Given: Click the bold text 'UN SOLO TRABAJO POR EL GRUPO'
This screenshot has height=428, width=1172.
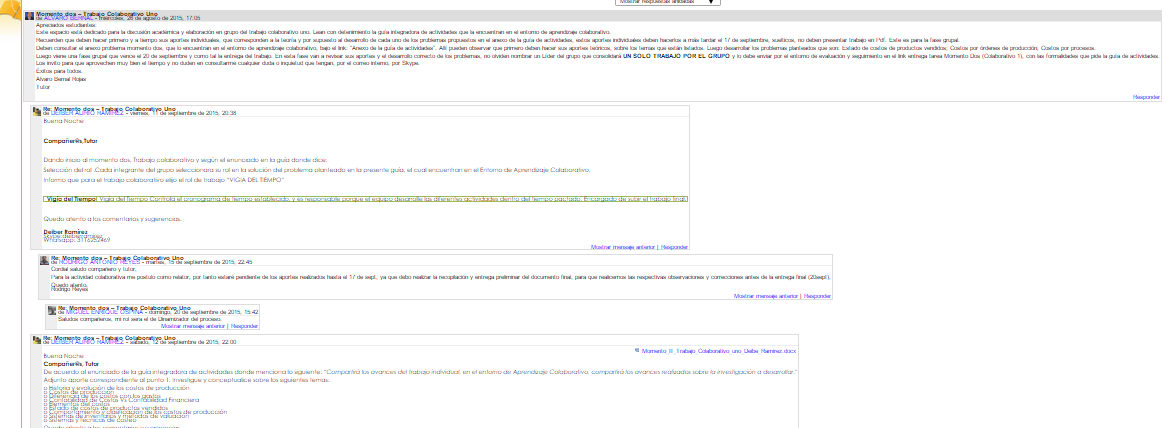Looking at the screenshot, I should pyautogui.click(x=676, y=56).
